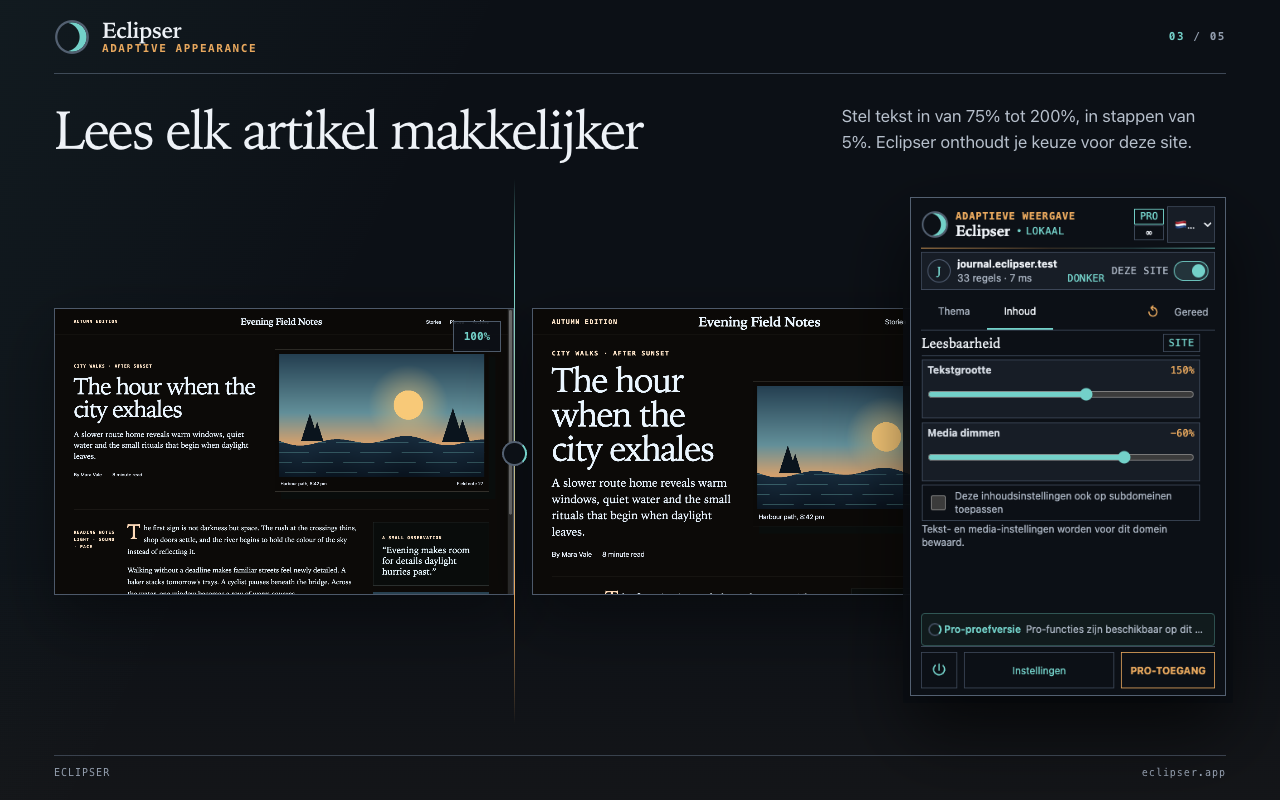The image size is (1280, 800).
Task: Click '33 regels · 7 ms' stats text
Action: point(996,278)
